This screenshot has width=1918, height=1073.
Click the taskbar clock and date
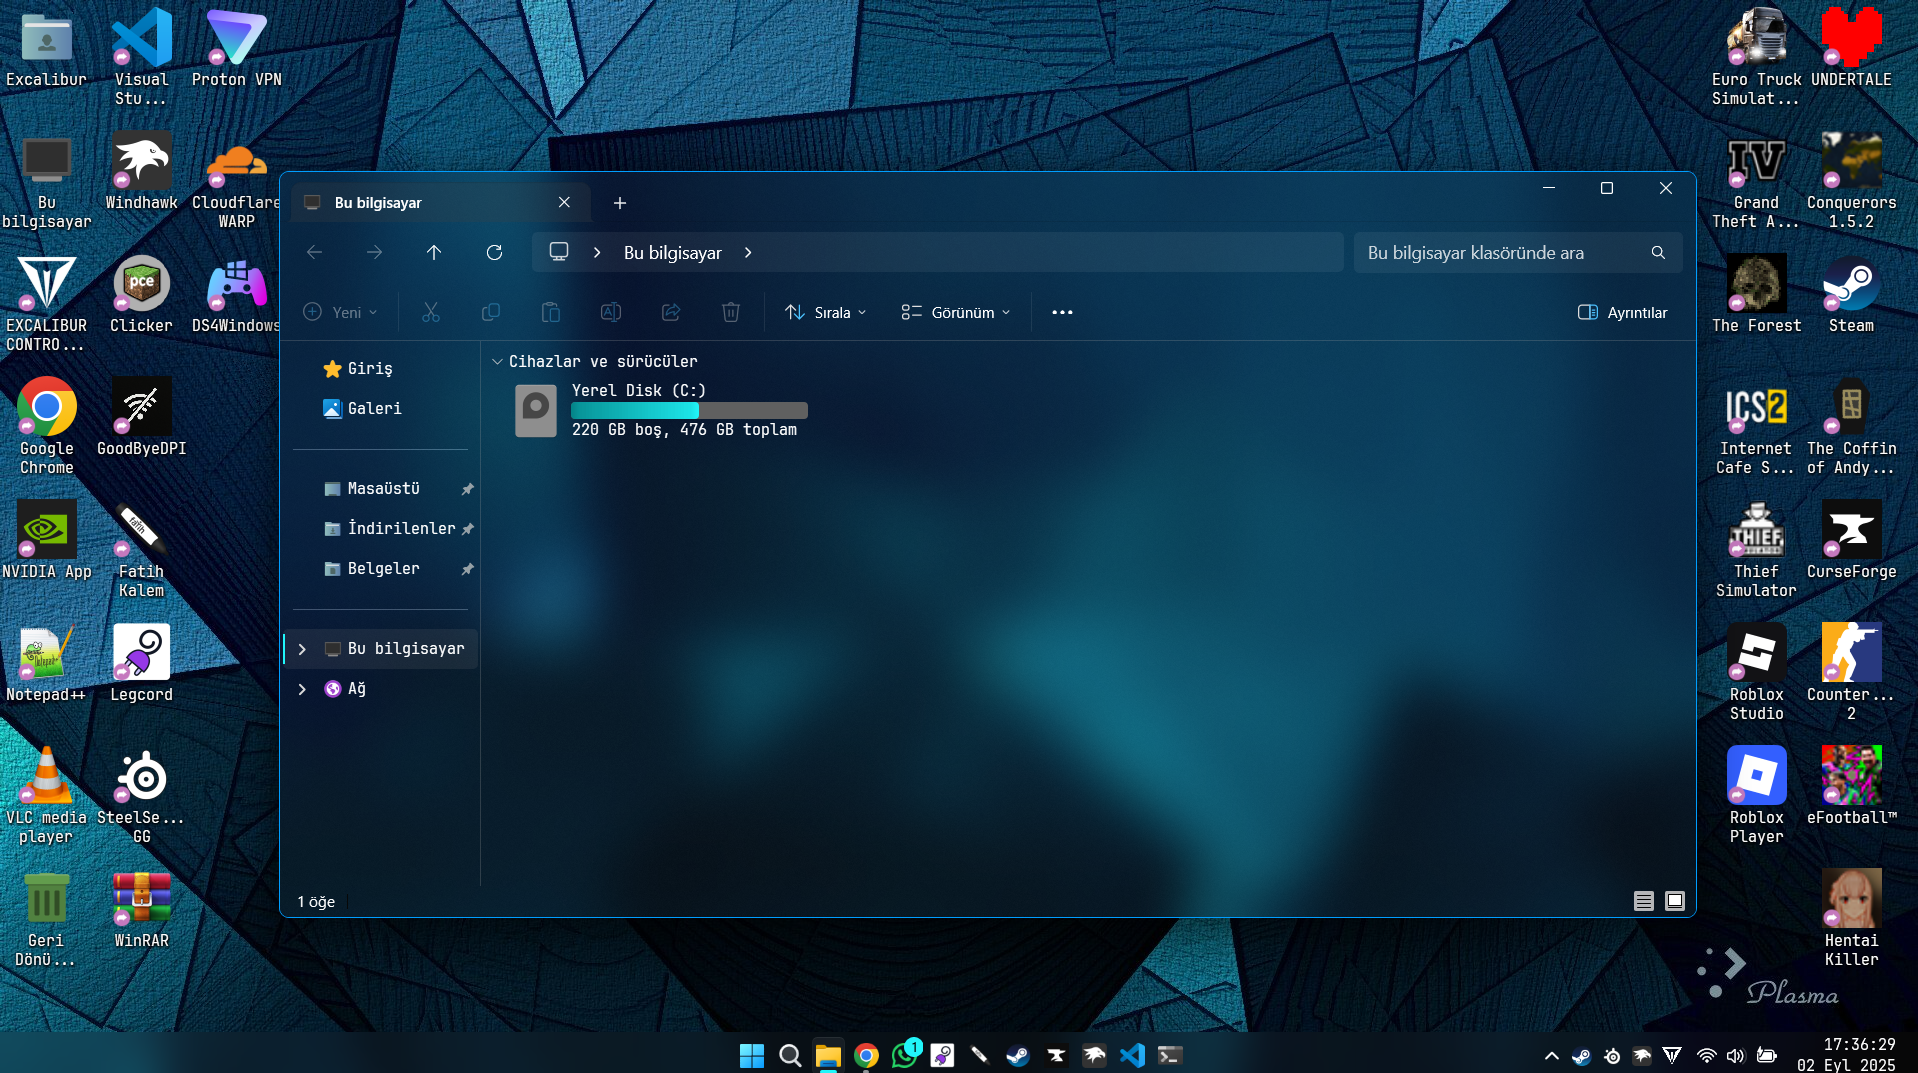1846,1055
